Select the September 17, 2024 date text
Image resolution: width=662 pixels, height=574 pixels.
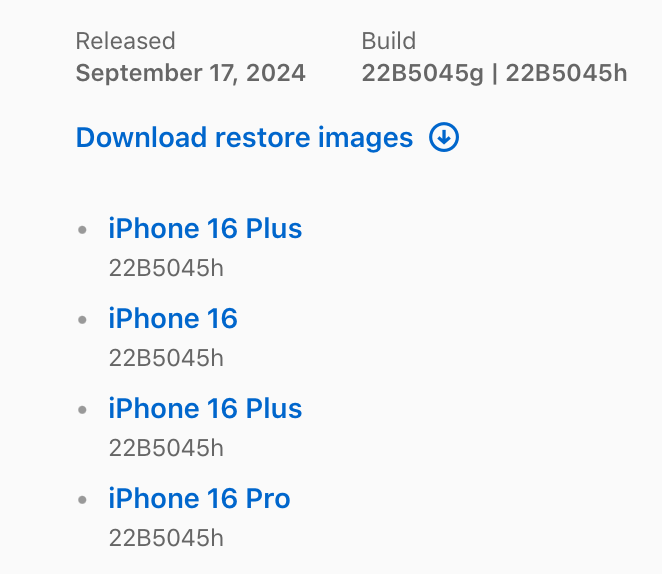pos(190,73)
